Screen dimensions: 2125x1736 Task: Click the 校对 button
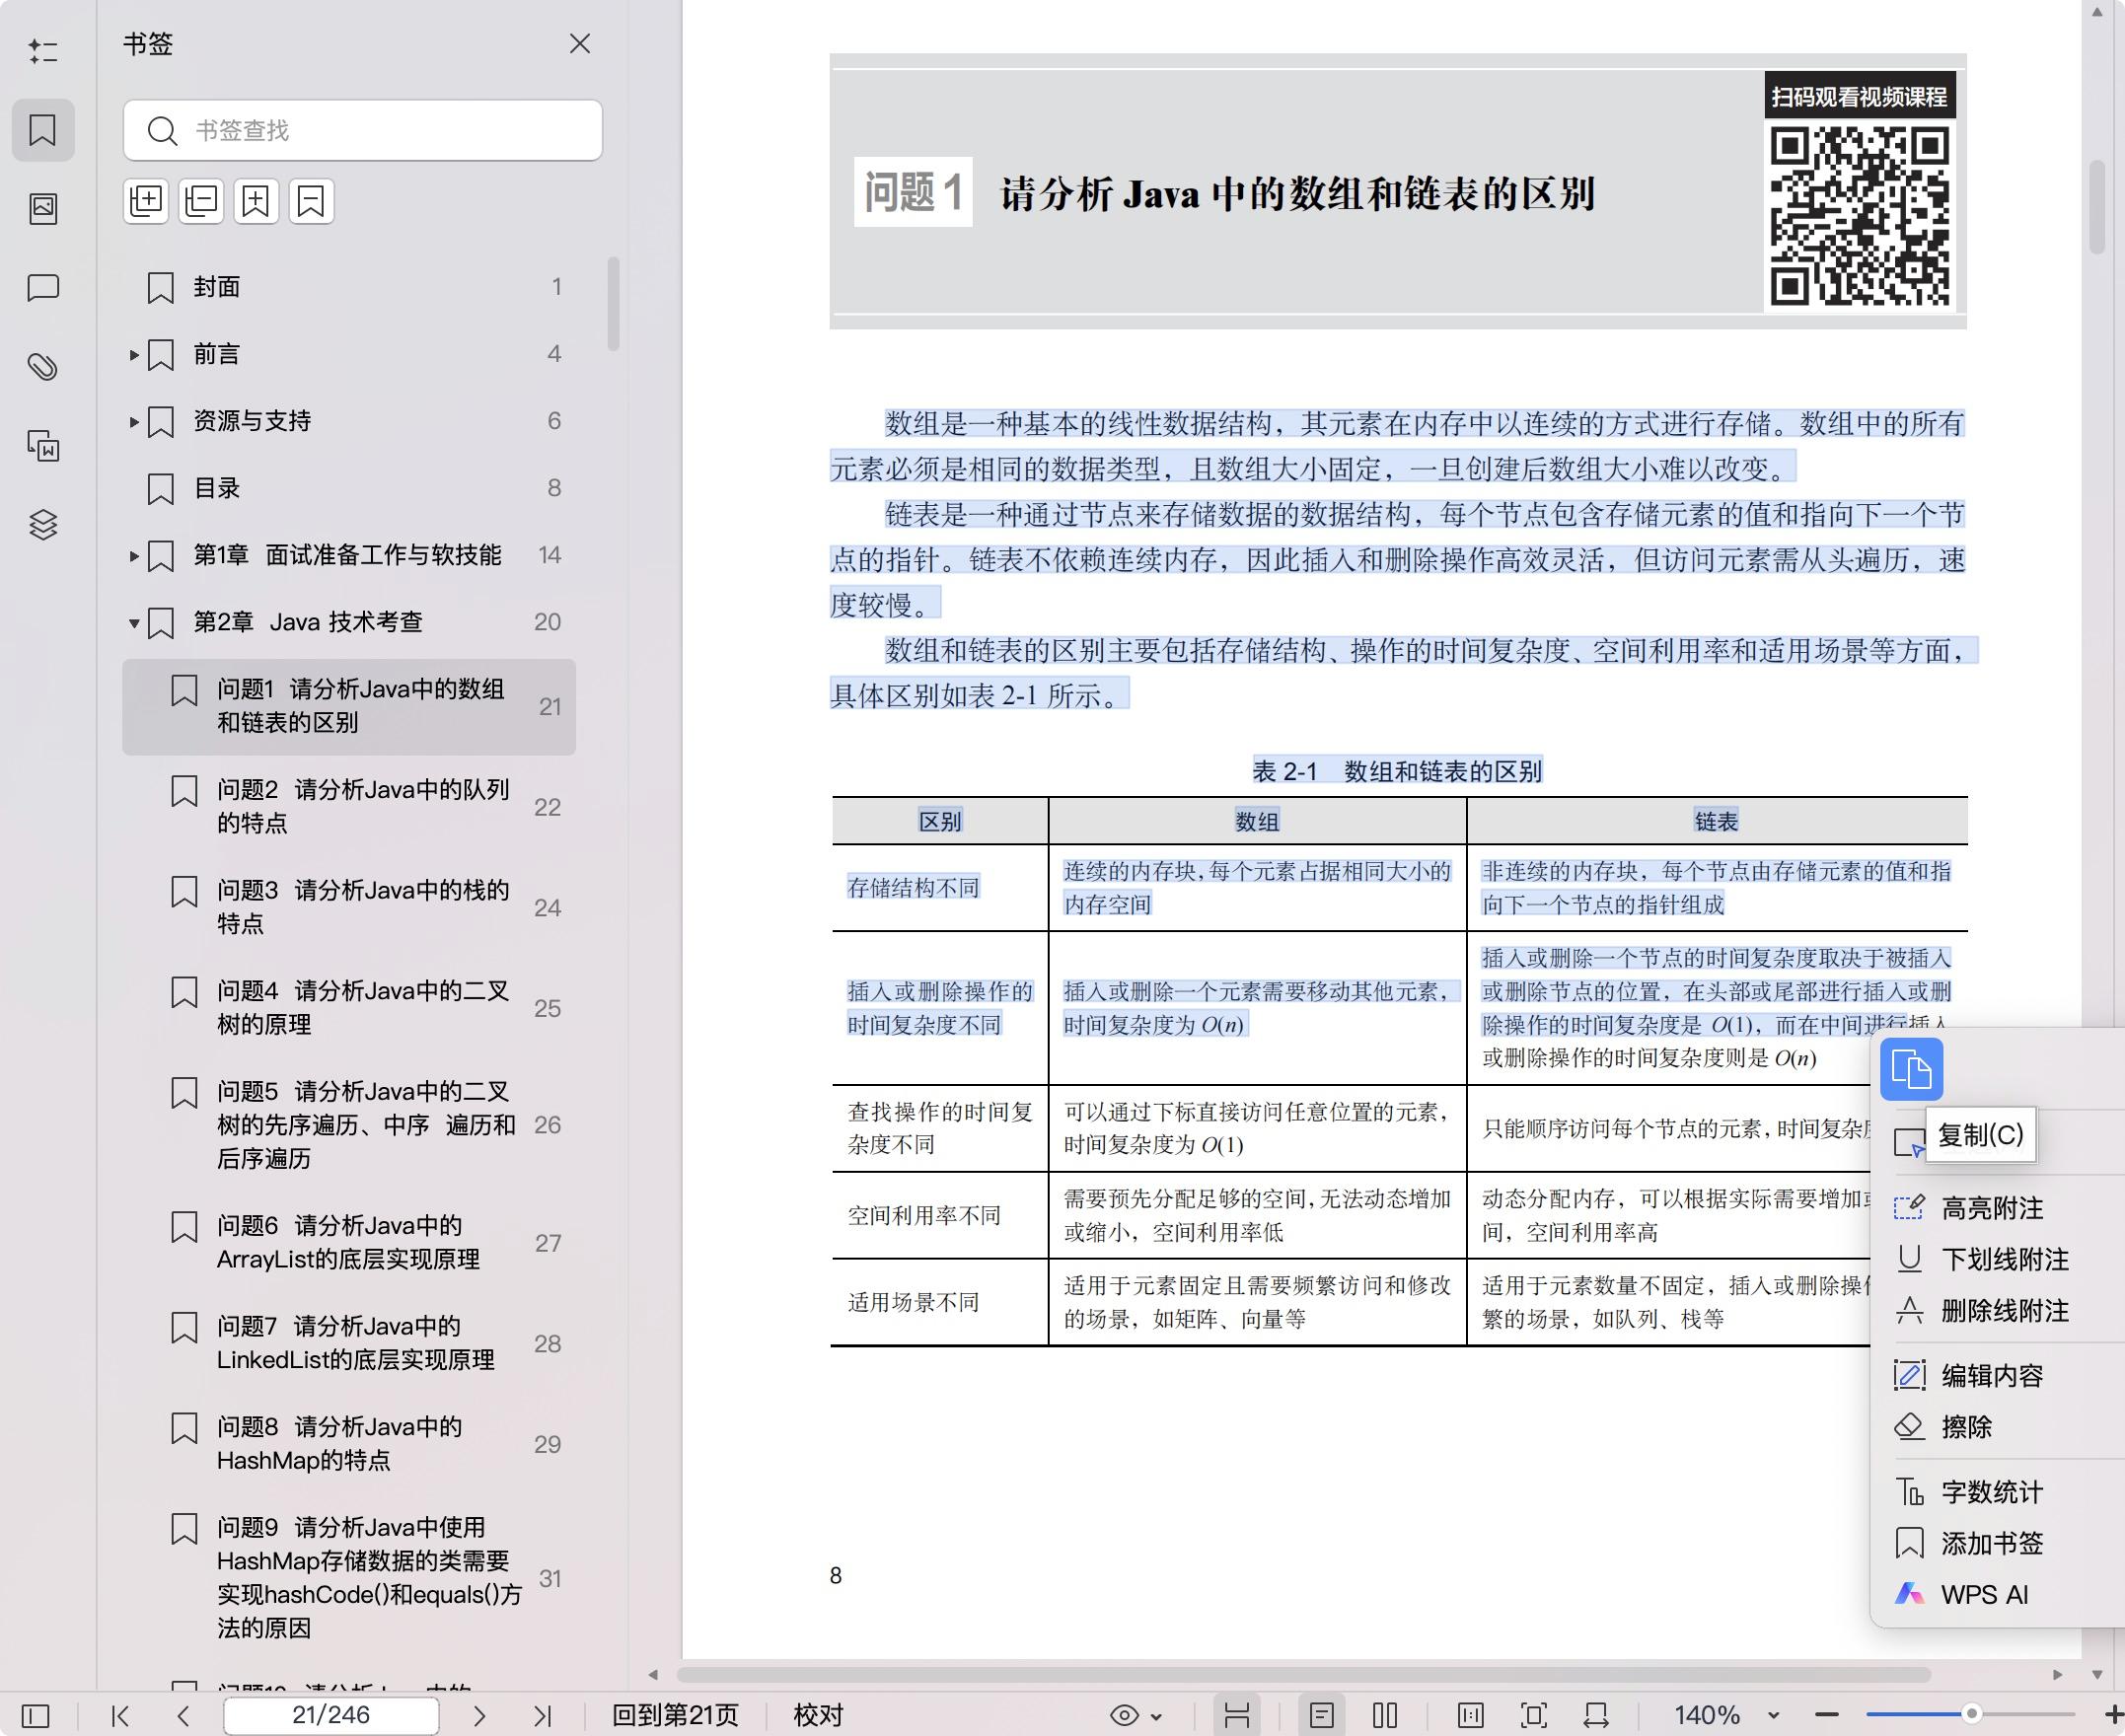pyautogui.click(x=819, y=1716)
